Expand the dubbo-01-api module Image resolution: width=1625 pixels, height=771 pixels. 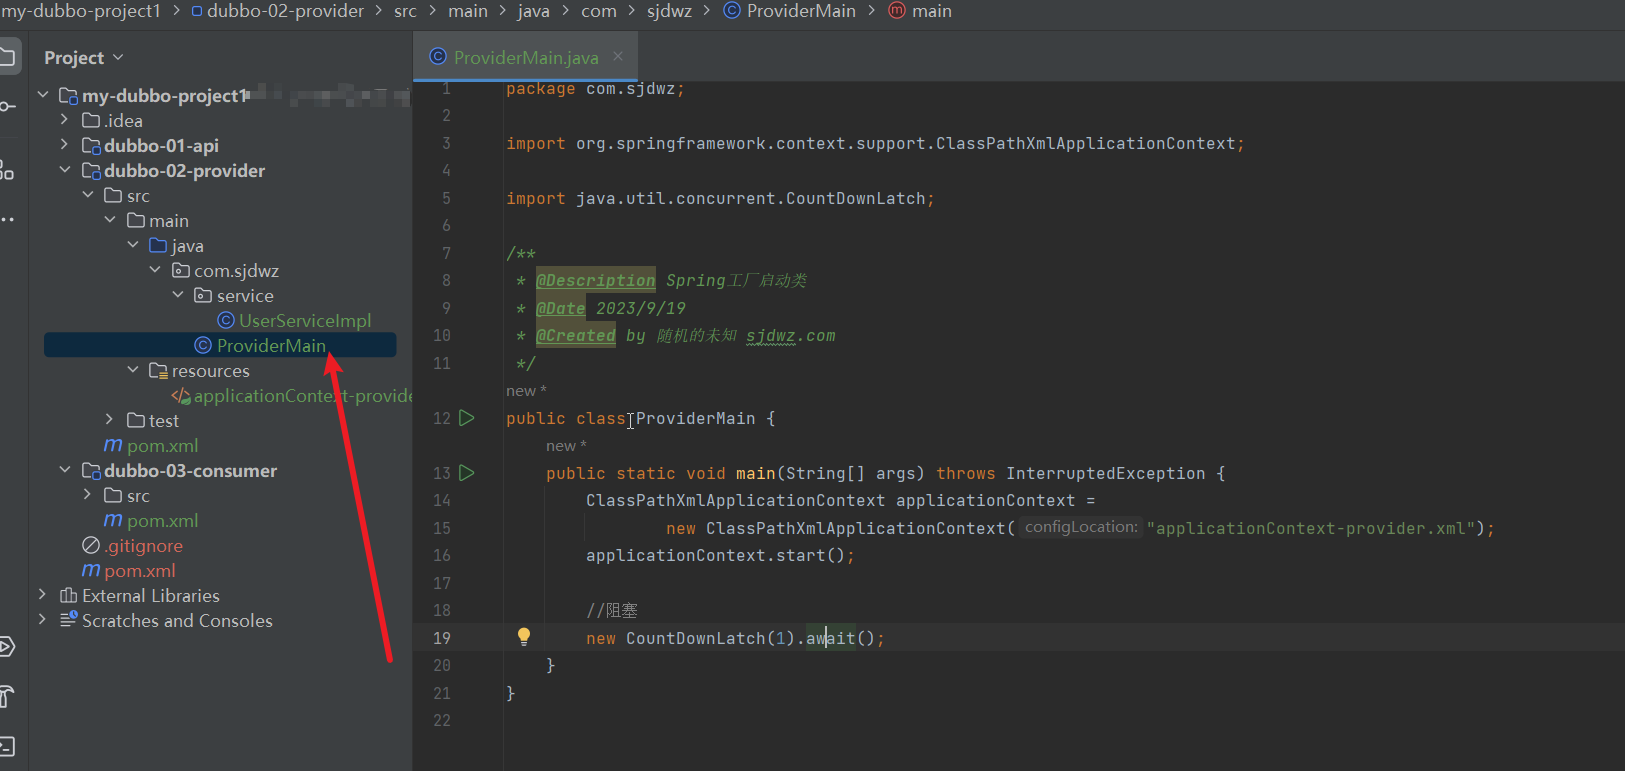(x=65, y=145)
